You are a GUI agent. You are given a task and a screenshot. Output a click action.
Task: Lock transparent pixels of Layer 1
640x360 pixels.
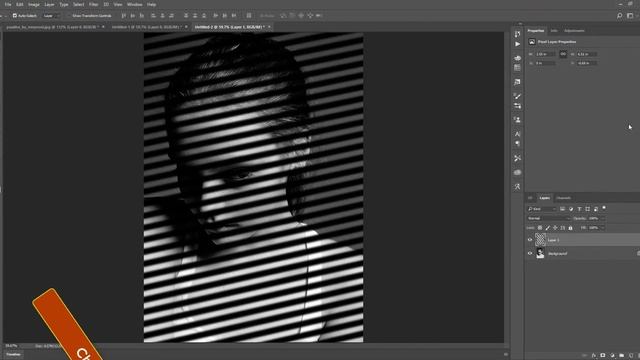coord(540,228)
